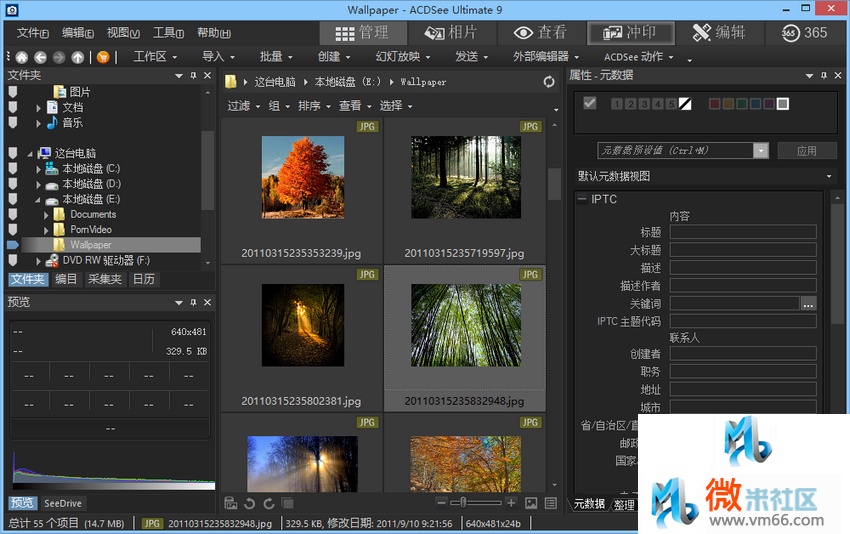Close the Folders panel
850x534 pixels.
click(207, 75)
